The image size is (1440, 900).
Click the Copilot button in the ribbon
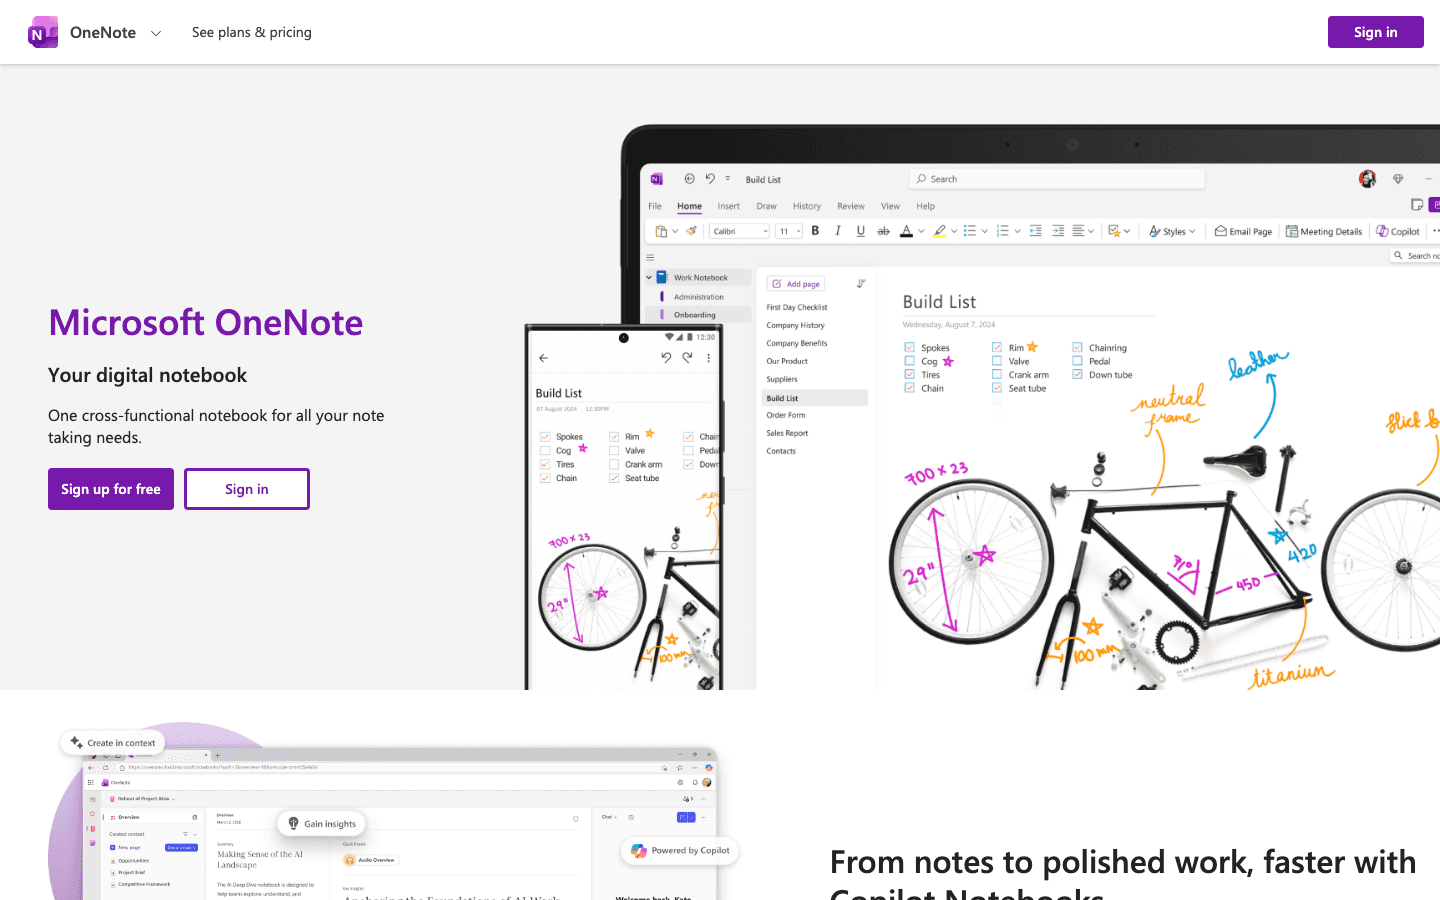(x=1398, y=231)
